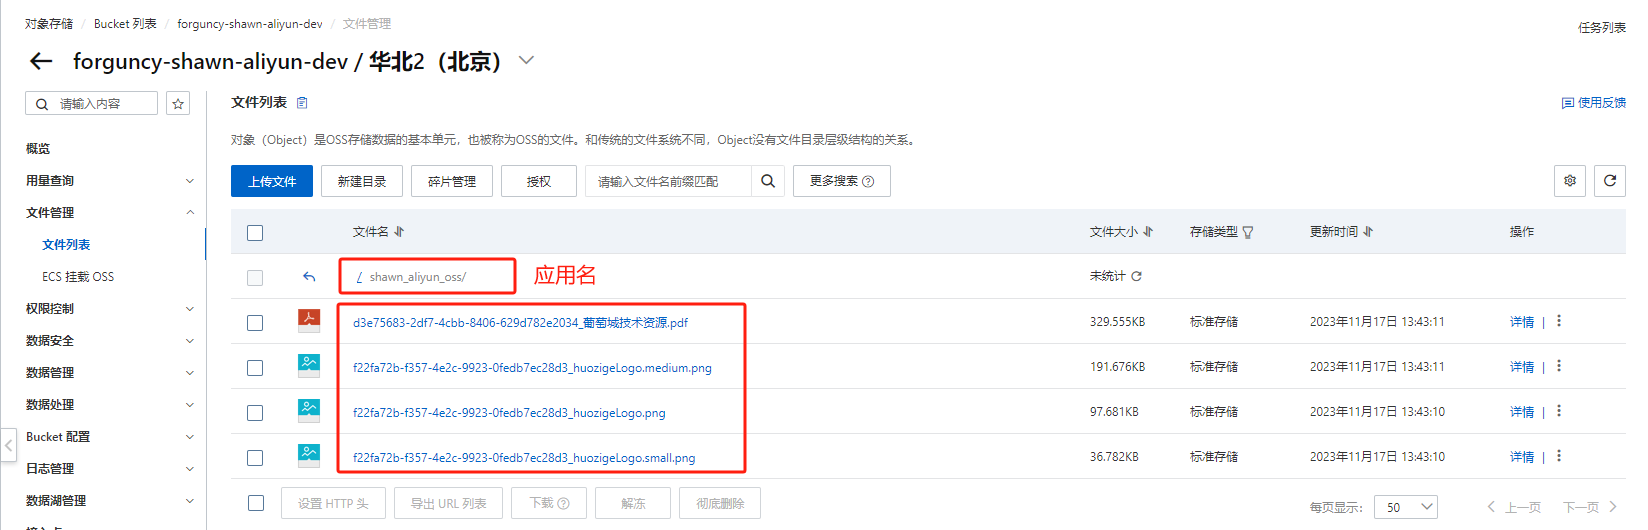Expand bucket region dropdown next to 华北2（北京）
The image size is (1648, 530).
coord(526,61)
